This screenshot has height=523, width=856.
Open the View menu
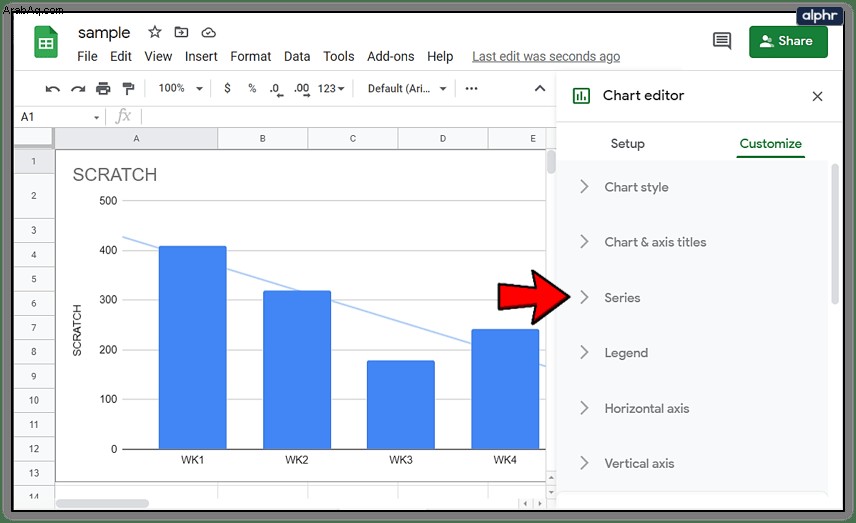(x=158, y=56)
